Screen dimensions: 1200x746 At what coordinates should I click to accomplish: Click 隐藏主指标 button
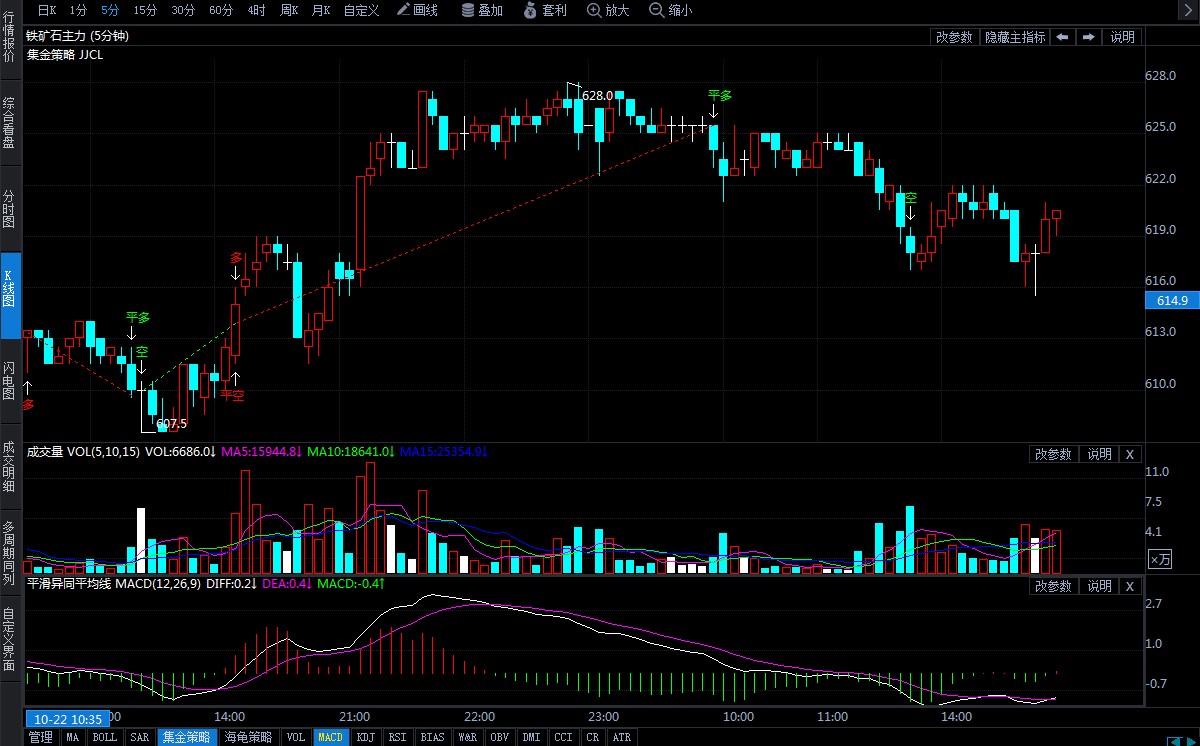point(1015,37)
